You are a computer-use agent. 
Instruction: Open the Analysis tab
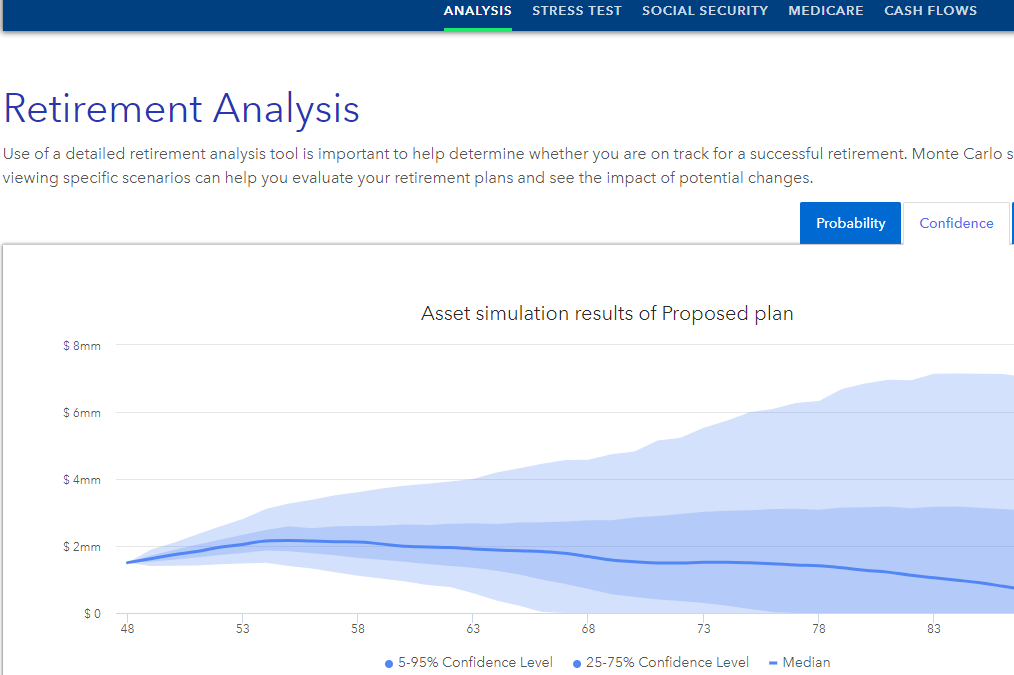click(477, 11)
